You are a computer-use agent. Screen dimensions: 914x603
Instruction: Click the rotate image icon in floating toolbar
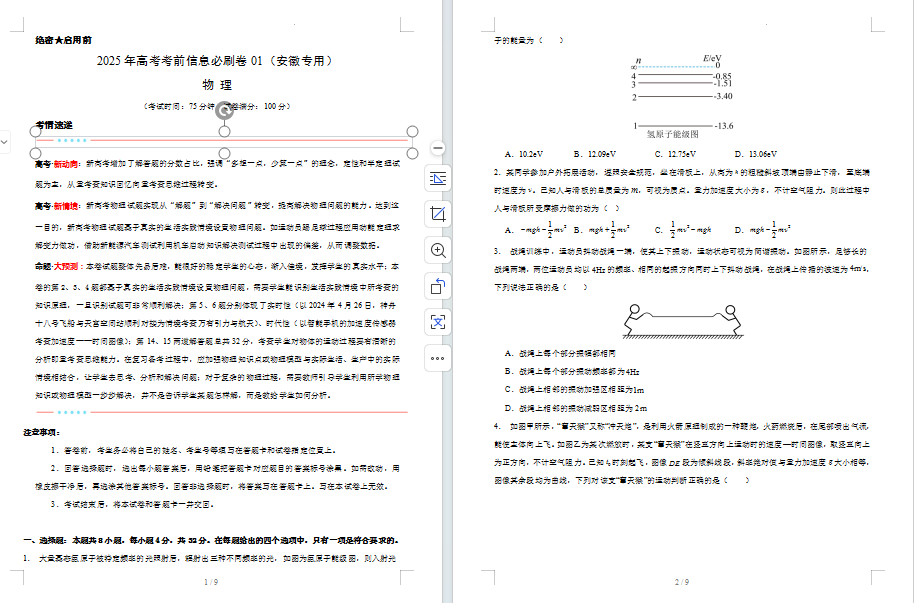438,286
